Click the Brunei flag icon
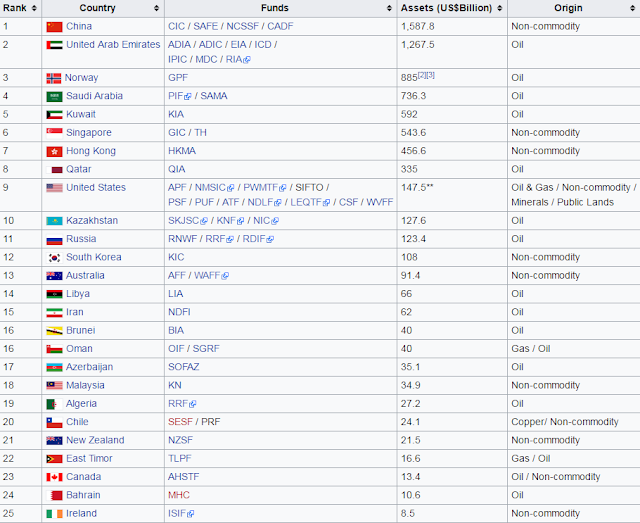 (x=54, y=331)
